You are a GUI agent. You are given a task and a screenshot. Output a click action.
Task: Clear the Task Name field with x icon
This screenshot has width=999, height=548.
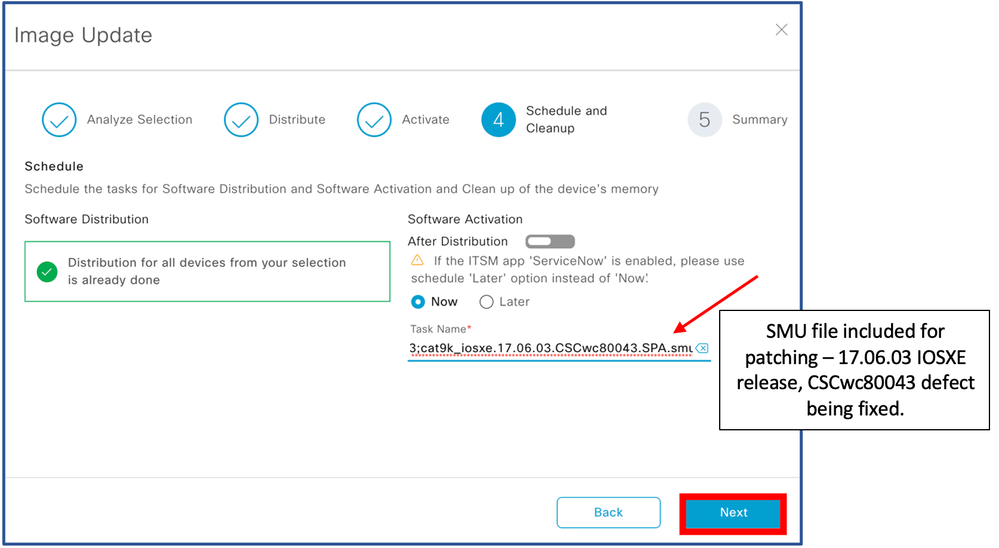click(702, 348)
